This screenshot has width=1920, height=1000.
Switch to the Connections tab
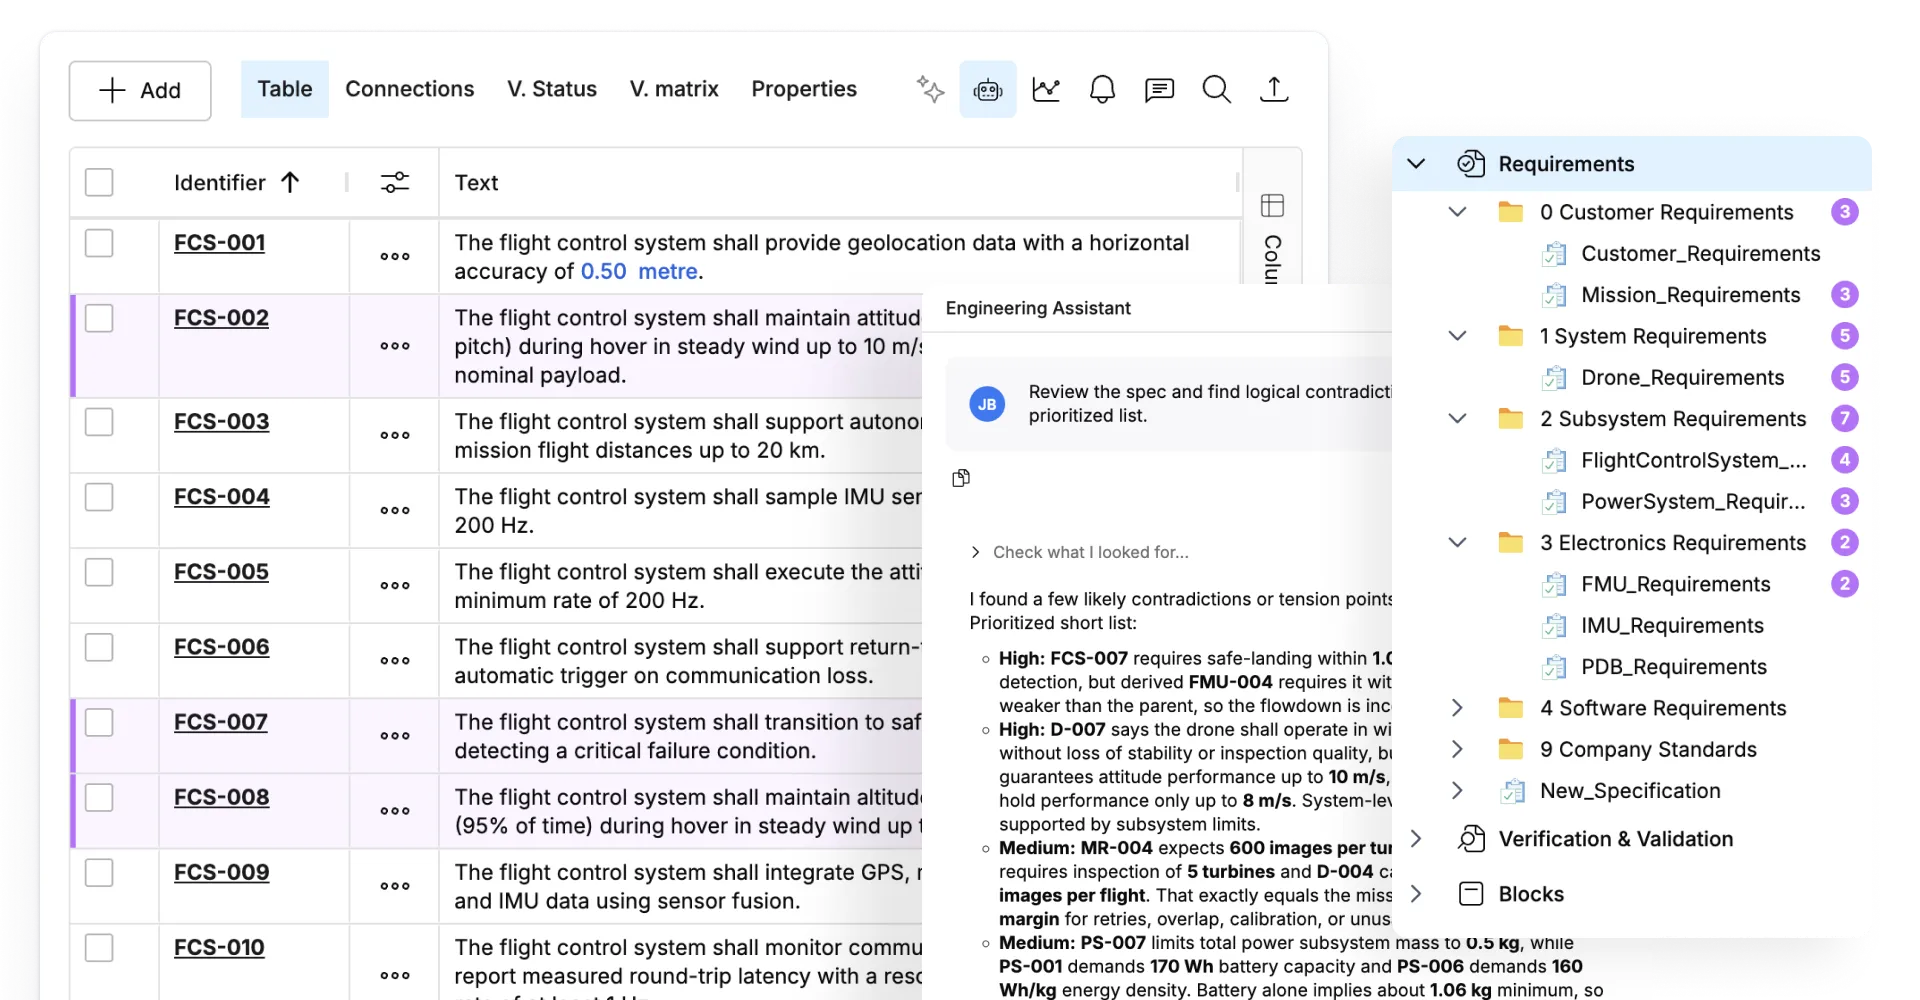point(410,89)
